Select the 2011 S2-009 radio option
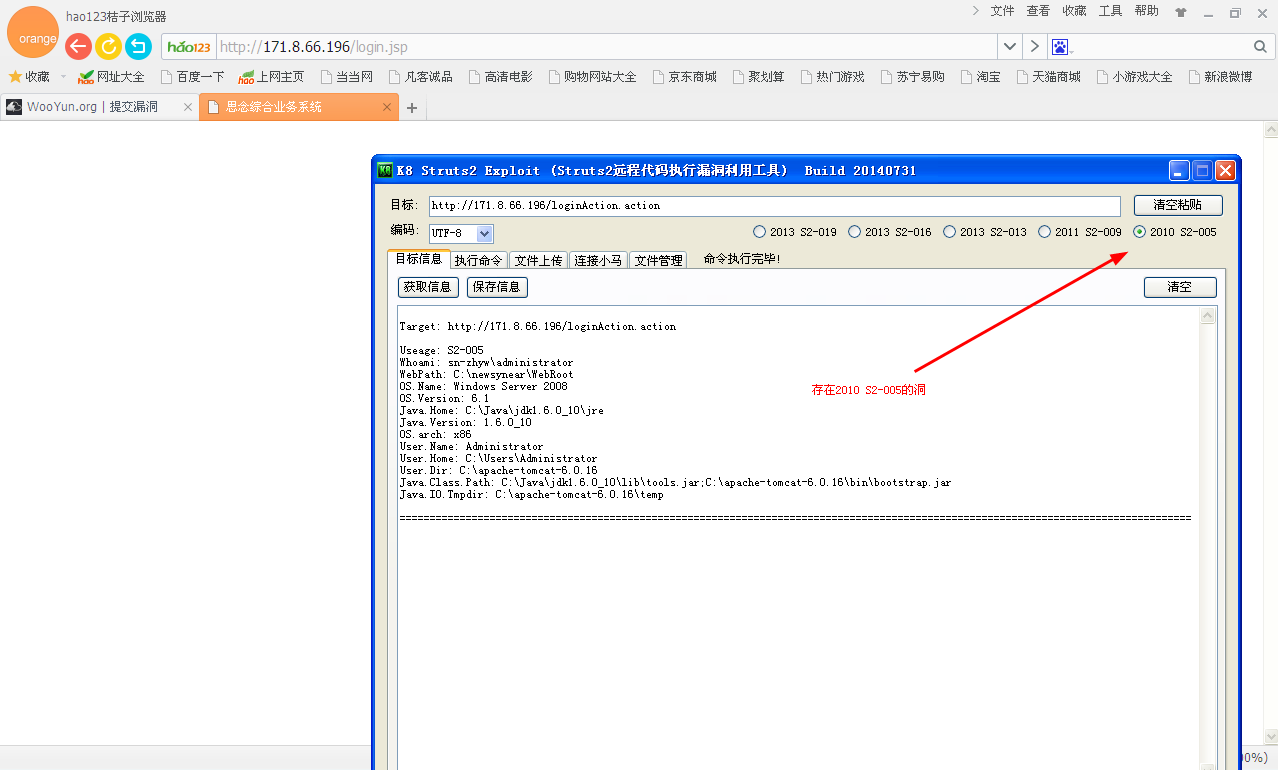This screenshot has width=1278, height=770. (1080, 232)
